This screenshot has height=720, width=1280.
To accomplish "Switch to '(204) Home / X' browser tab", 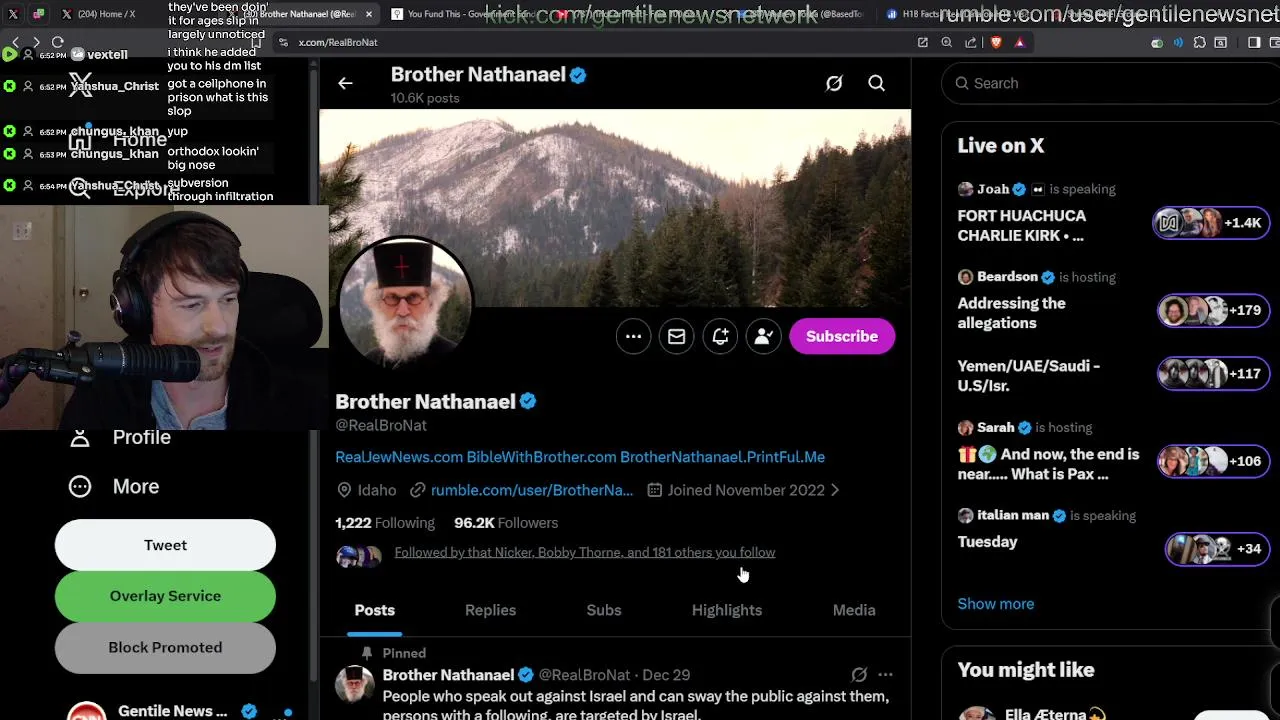I will pyautogui.click(x=105, y=14).
